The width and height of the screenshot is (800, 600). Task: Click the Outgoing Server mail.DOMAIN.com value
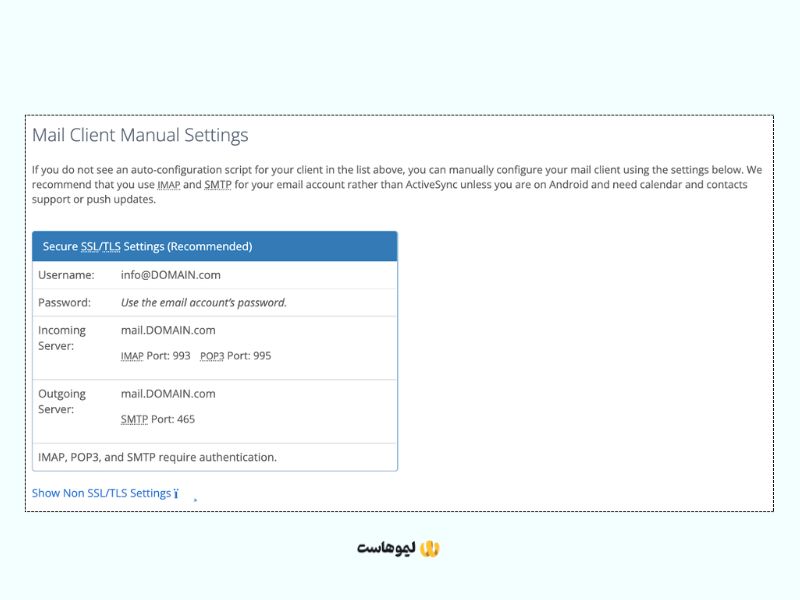[167, 394]
